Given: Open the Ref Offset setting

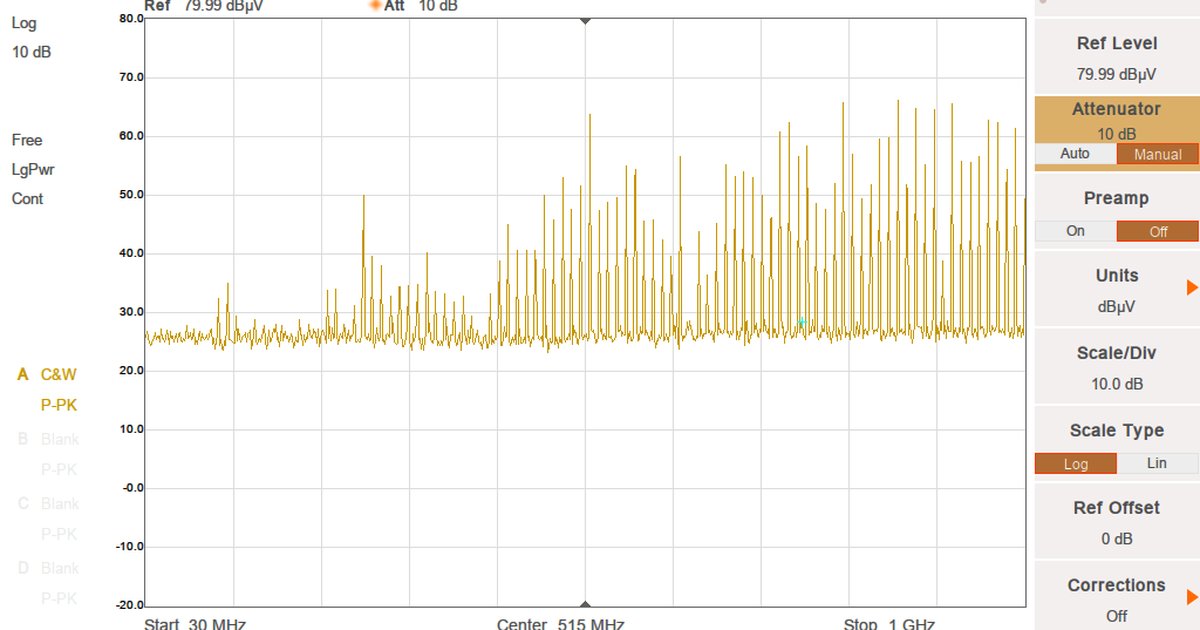Looking at the screenshot, I should [x=1116, y=521].
